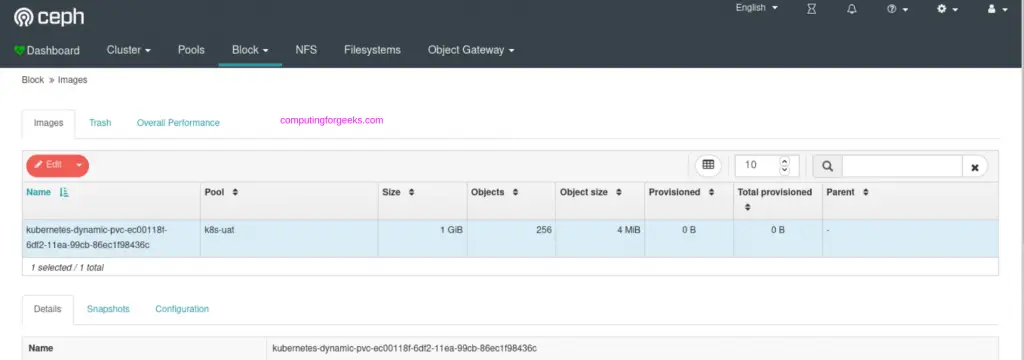This screenshot has width=1024, height=360.
Task: Click the '1 selected / 1 total' footer text
Action: (x=67, y=268)
